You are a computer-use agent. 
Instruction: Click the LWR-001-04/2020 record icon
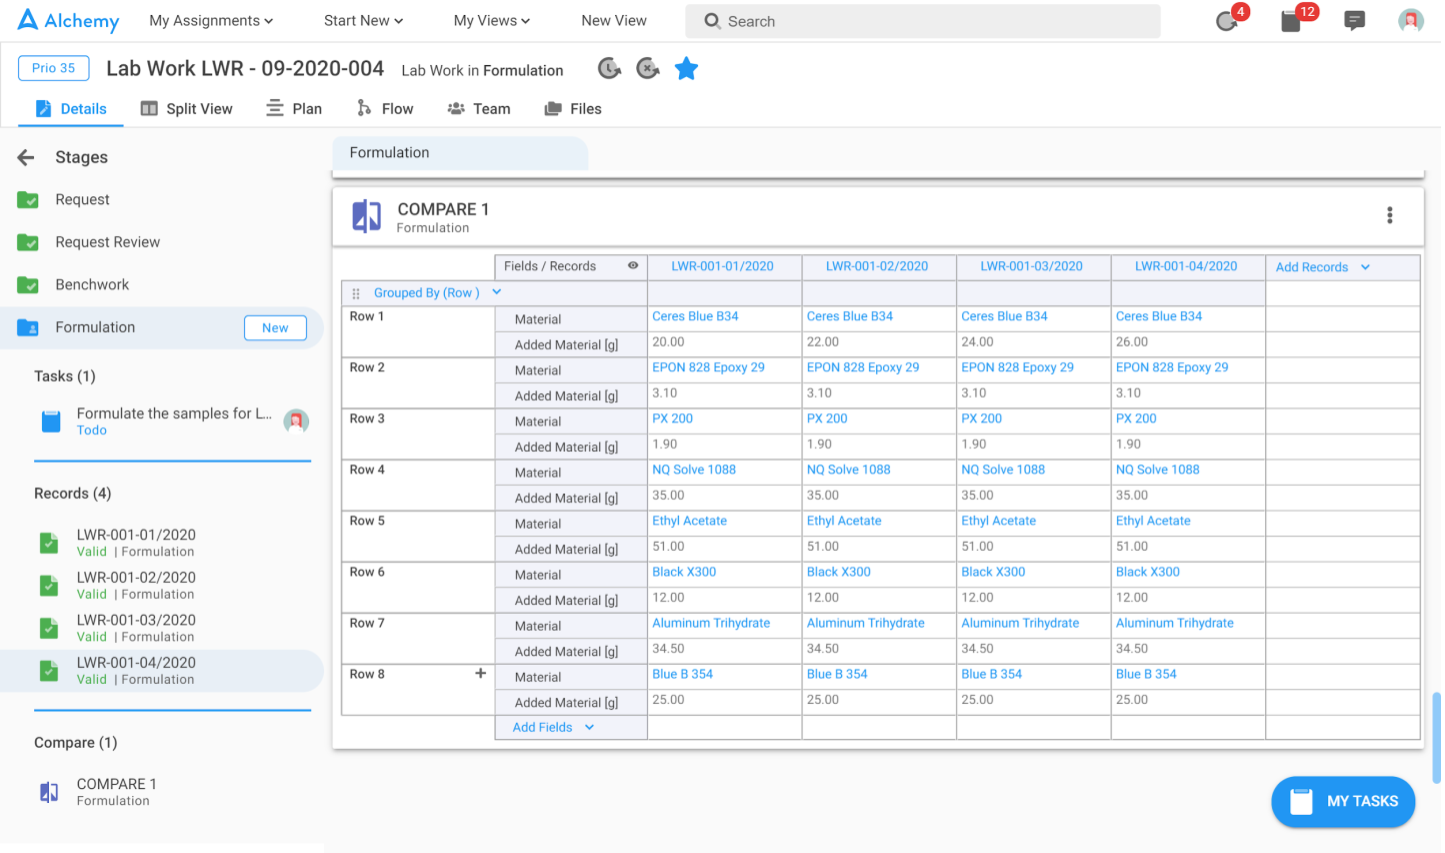point(48,670)
